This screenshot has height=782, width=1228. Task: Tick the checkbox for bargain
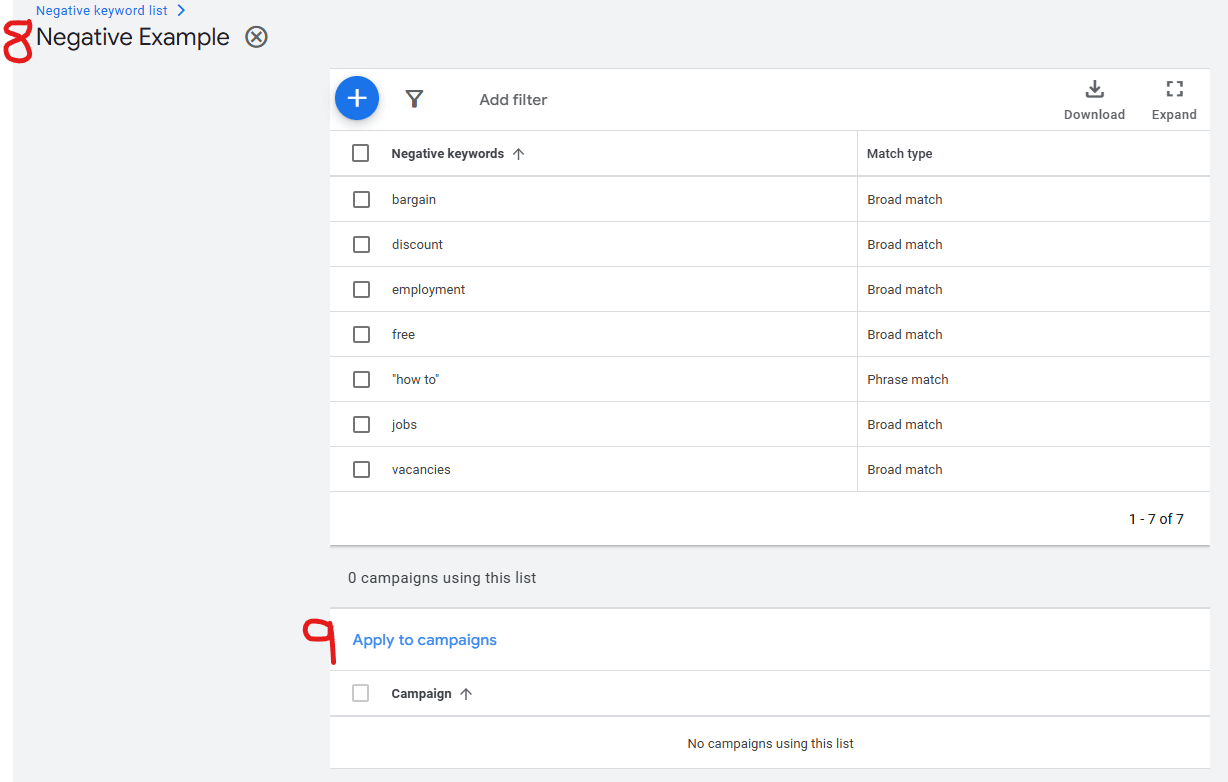click(361, 199)
